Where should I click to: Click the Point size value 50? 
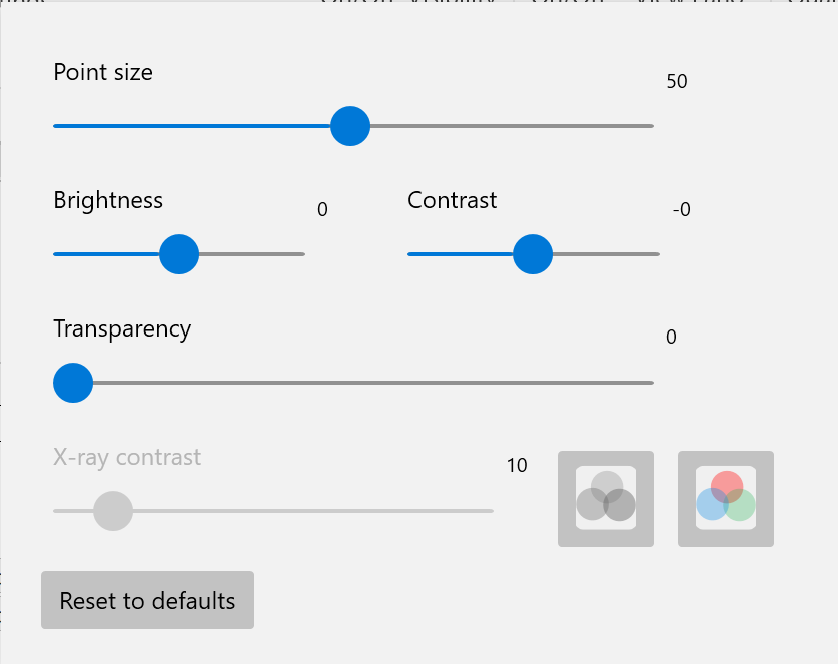tap(677, 82)
